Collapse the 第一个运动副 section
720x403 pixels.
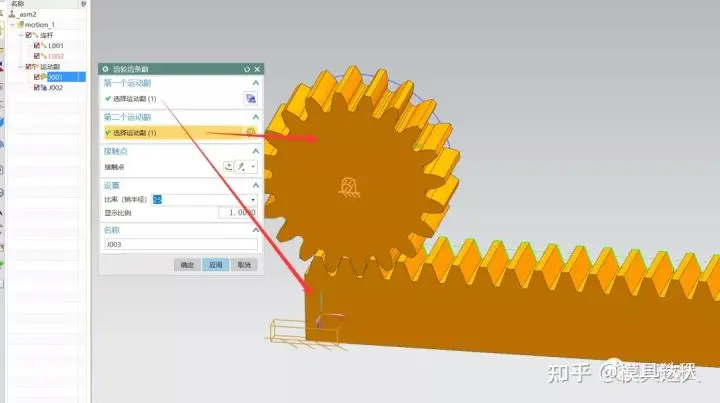point(256,83)
